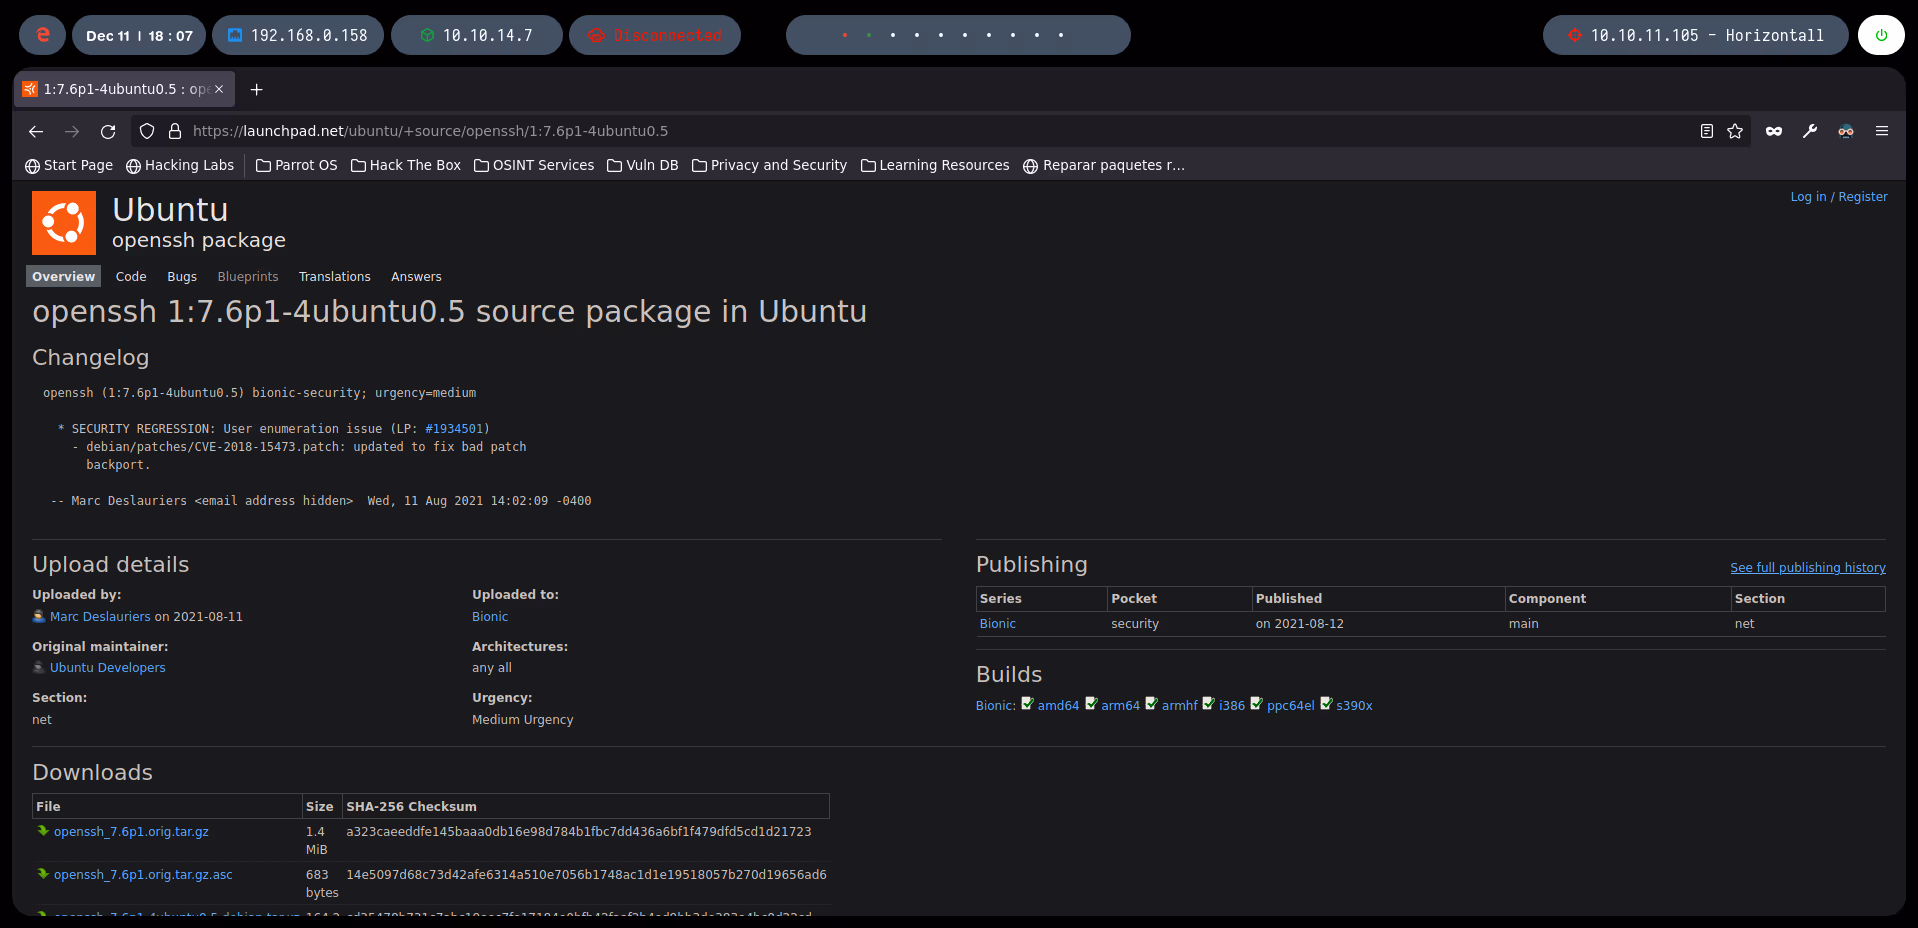
Task: Select the Code tab on Launchpad
Action: pos(131,276)
